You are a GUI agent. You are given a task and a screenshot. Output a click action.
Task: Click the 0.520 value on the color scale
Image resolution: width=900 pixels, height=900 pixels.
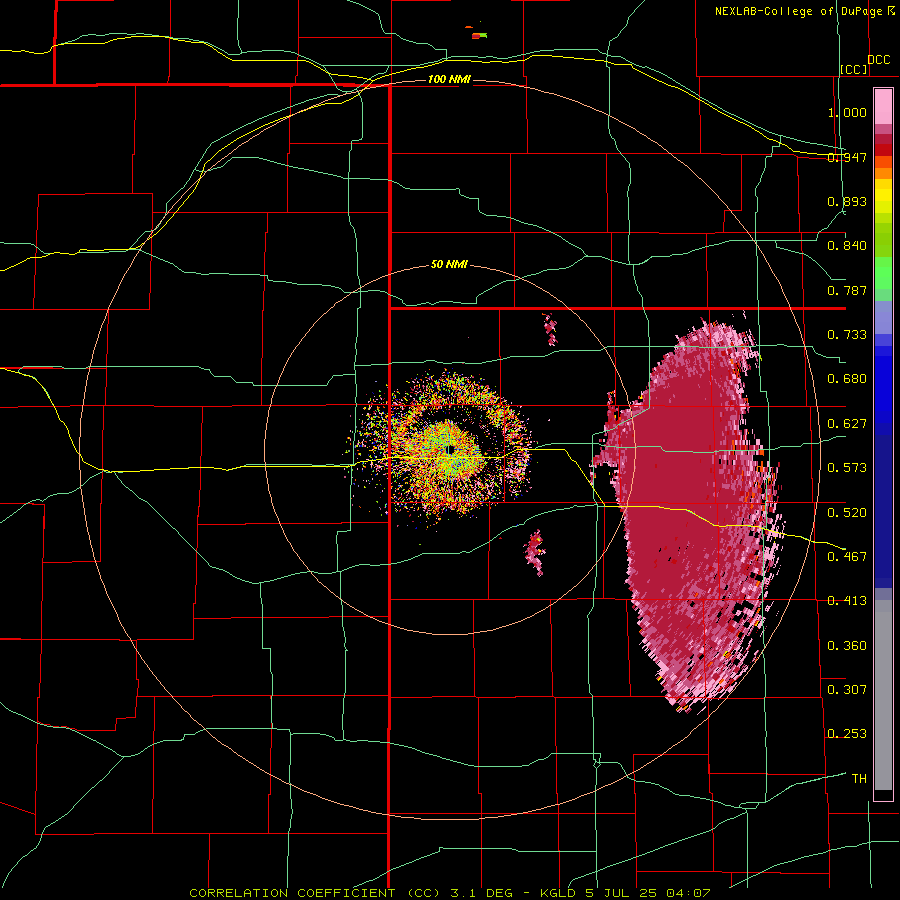[x=847, y=513]
